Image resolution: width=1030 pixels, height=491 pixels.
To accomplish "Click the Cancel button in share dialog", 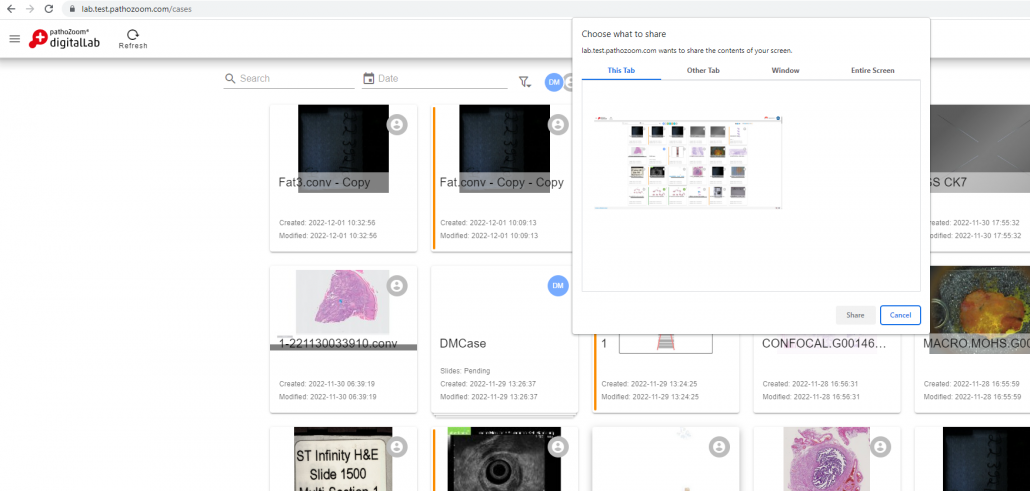I will (x=900, y=315).
